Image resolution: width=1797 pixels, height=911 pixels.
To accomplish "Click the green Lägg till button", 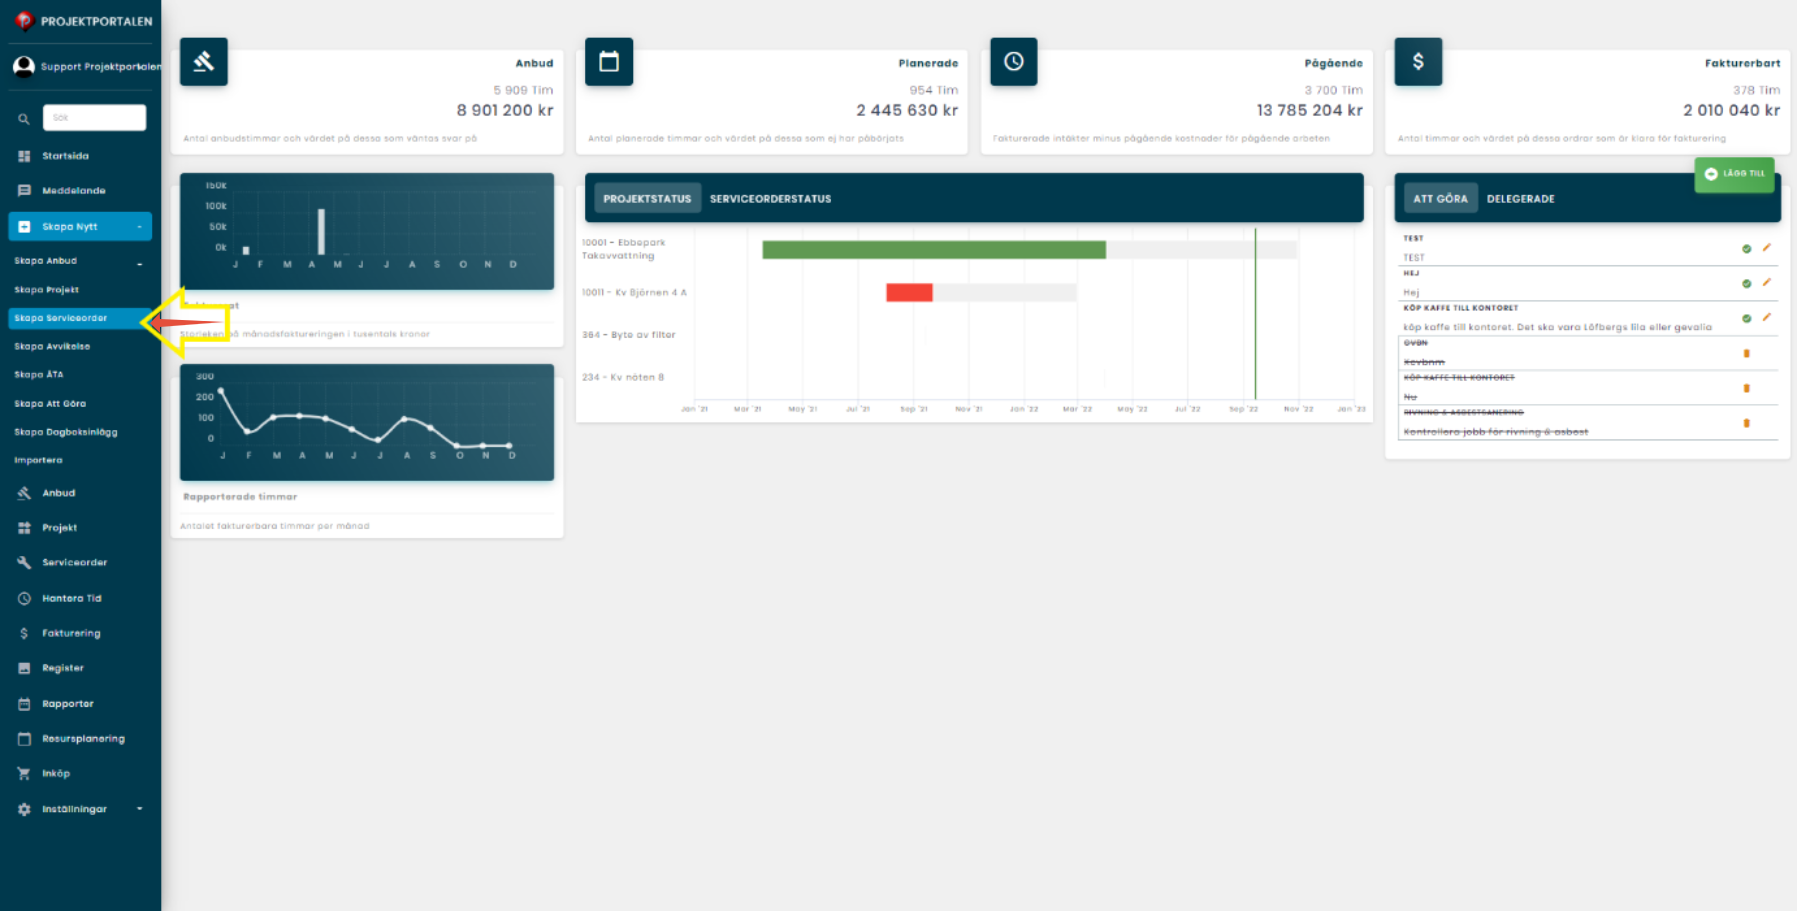I will tap(1734, 174).
